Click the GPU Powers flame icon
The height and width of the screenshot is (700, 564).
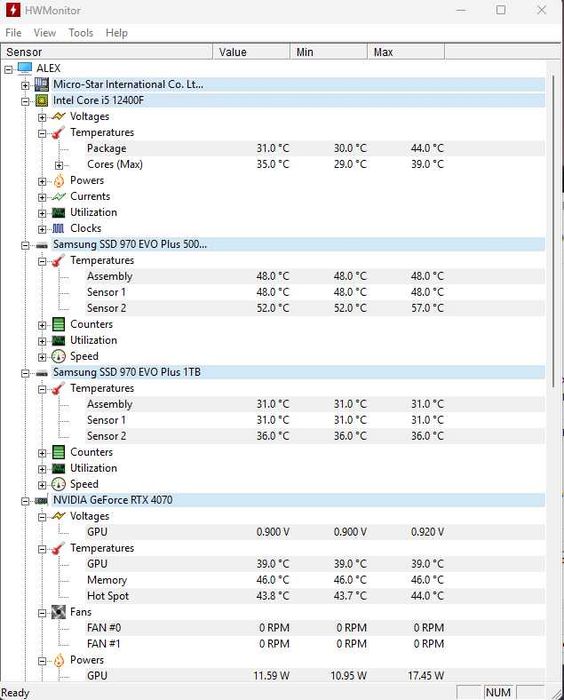coord(59,660)
